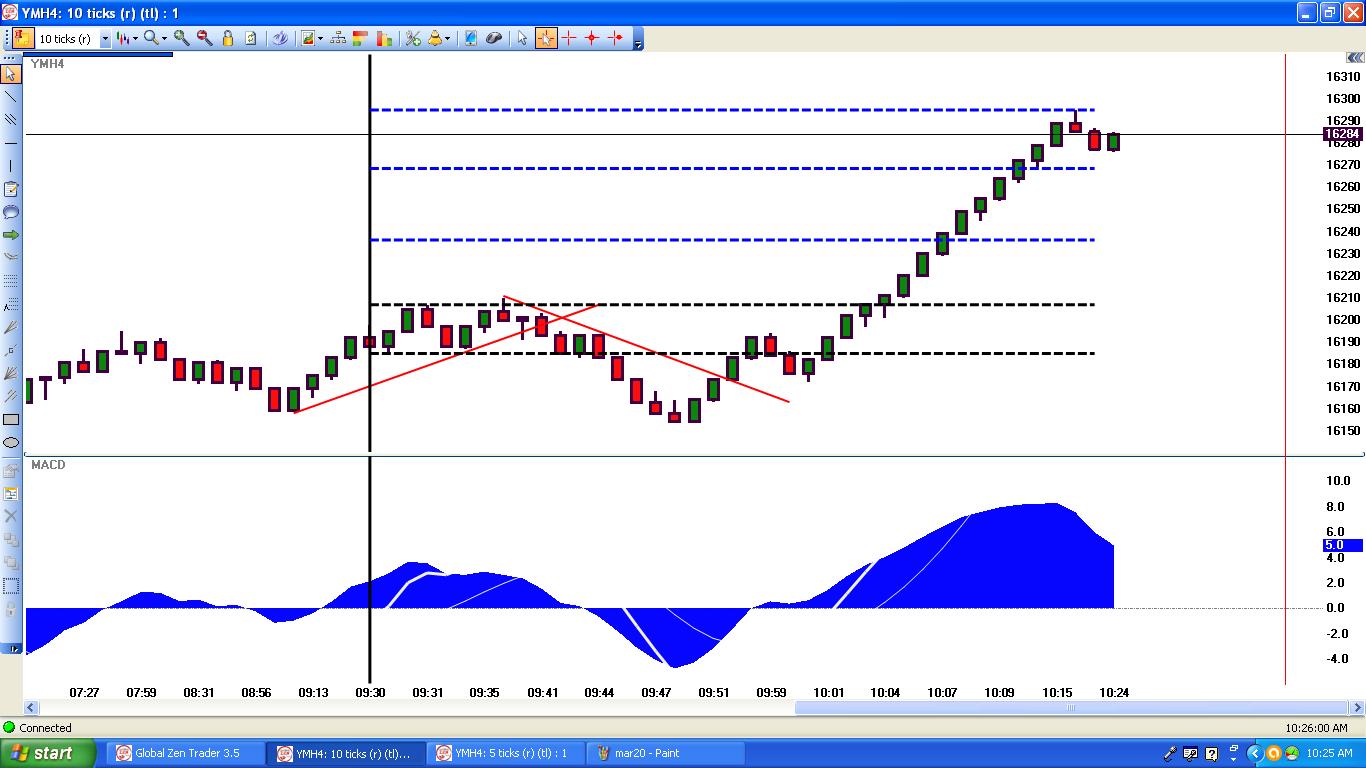
Task: Expand hidden system tray icons arrow
Action: (1254, 753)
